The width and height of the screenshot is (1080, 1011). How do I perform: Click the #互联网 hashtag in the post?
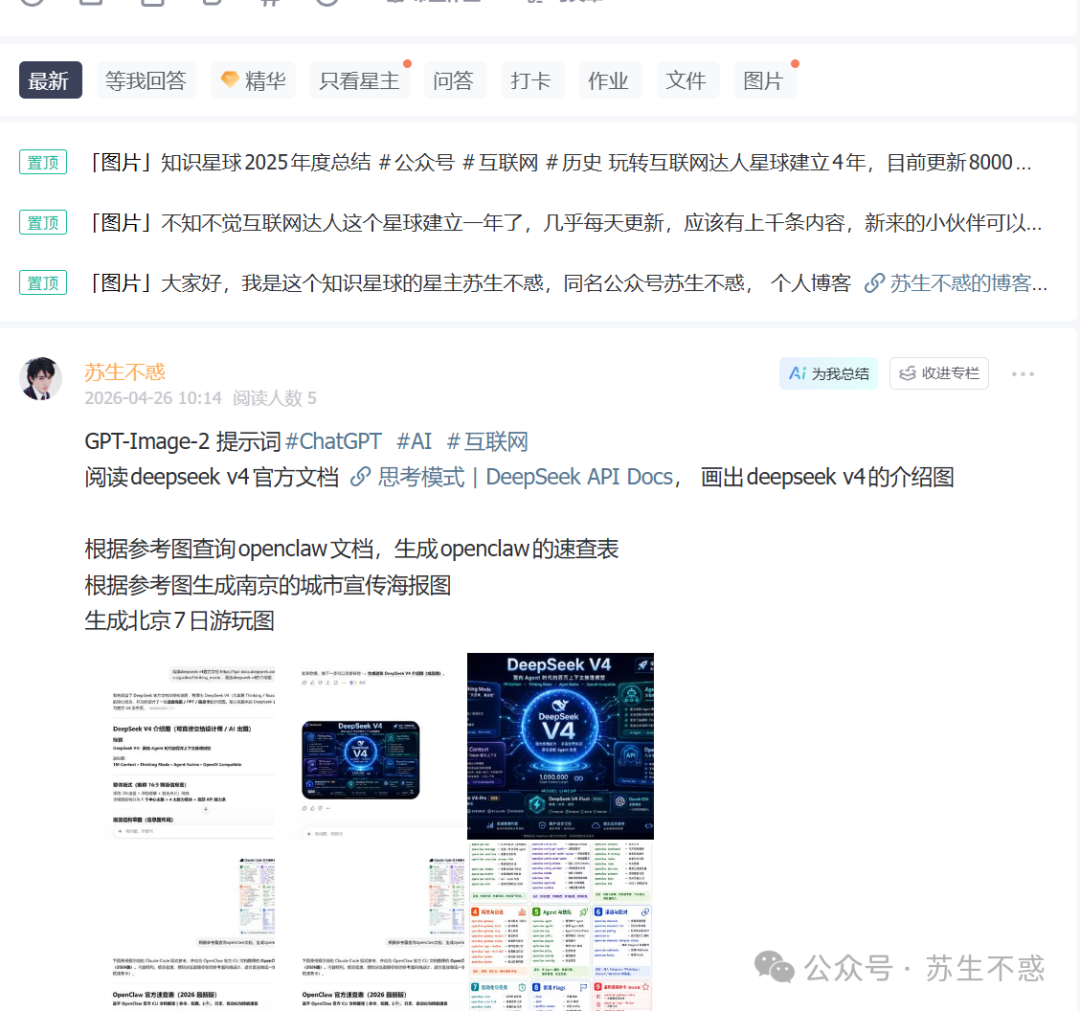pos(487,441)
